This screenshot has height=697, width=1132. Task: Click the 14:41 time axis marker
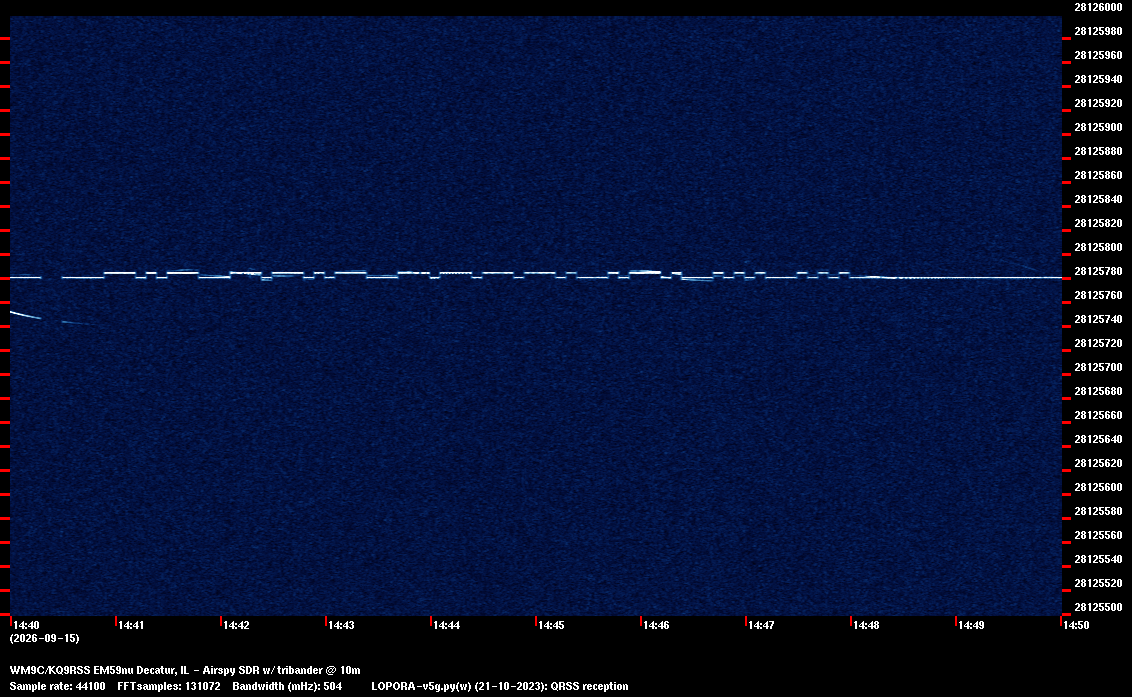click(131, 625)
